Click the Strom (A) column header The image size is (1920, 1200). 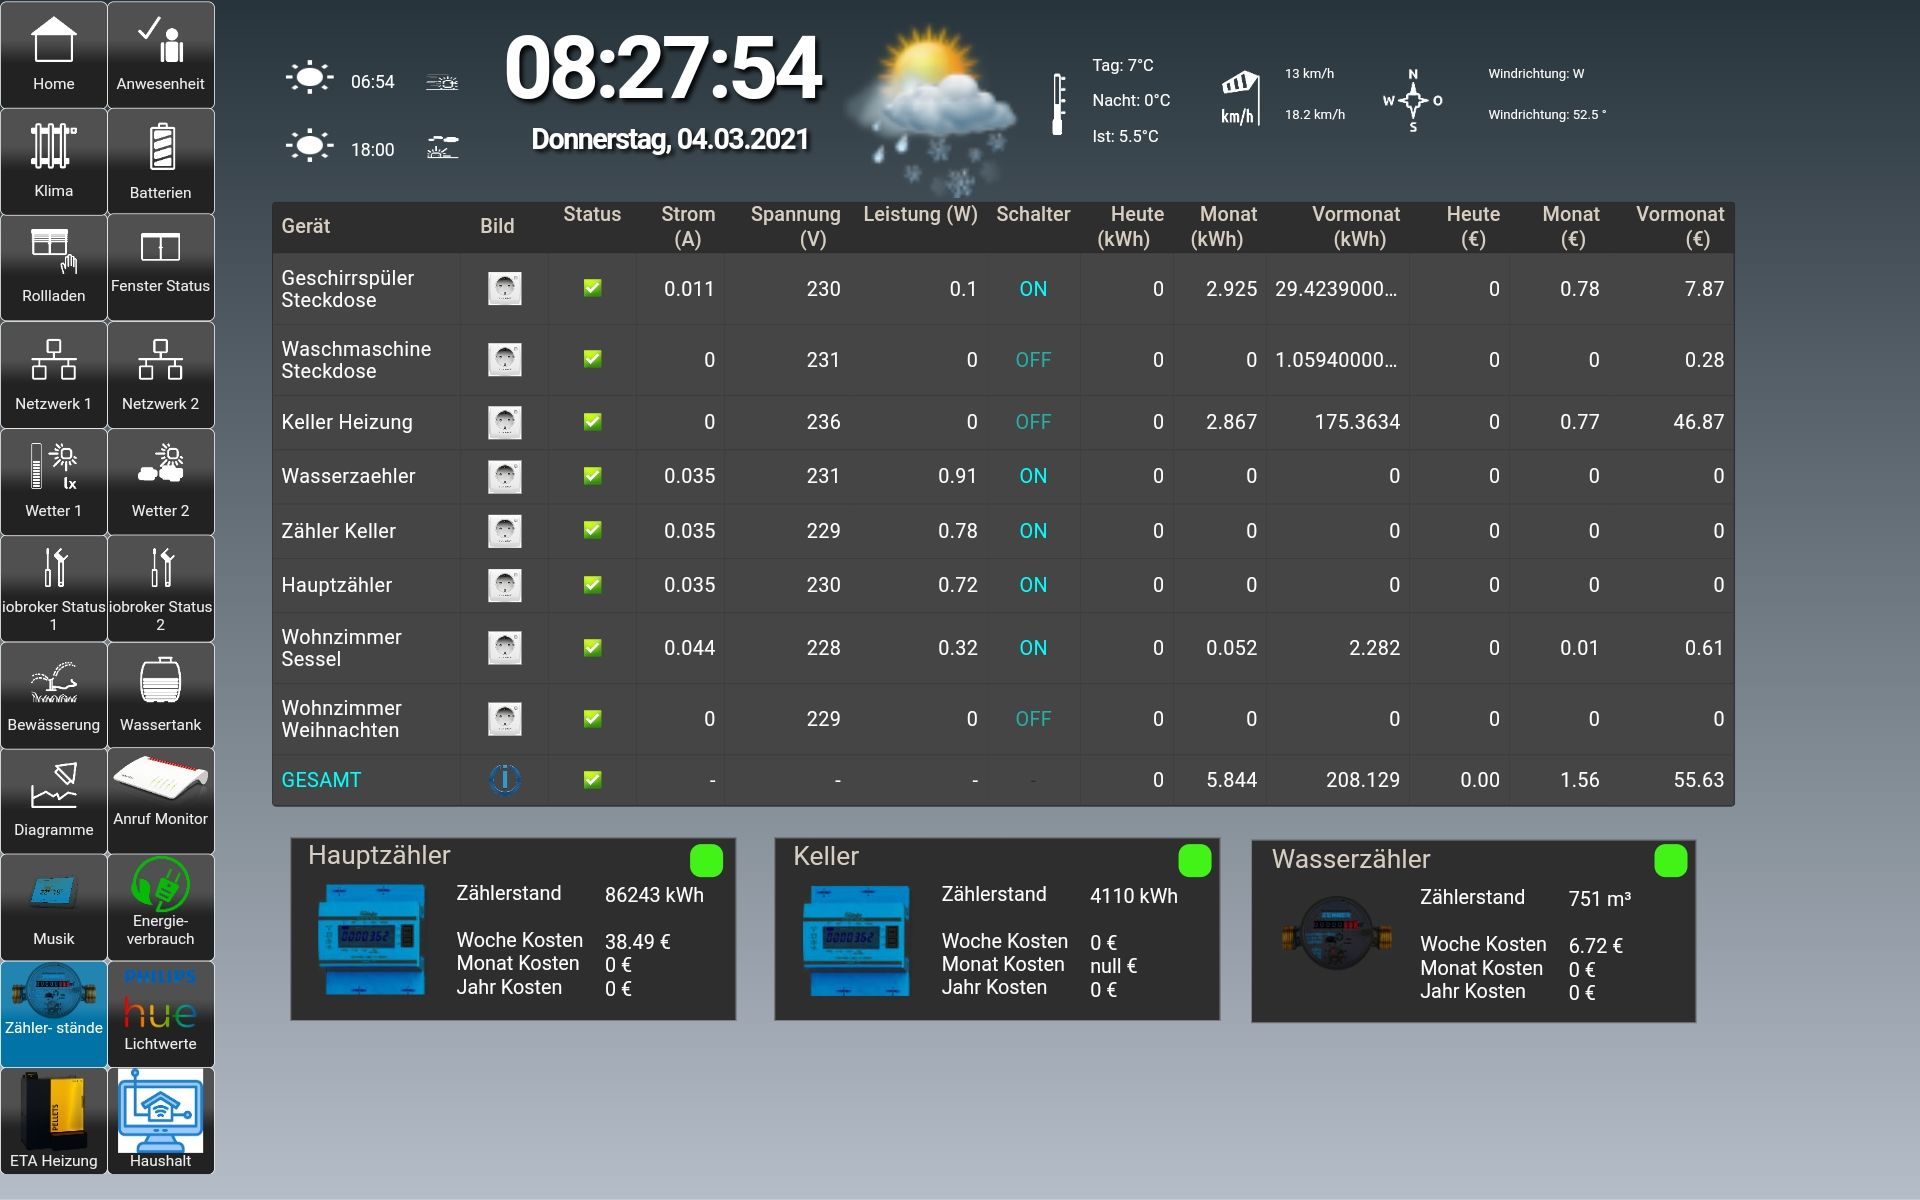[x=688, y=227]
